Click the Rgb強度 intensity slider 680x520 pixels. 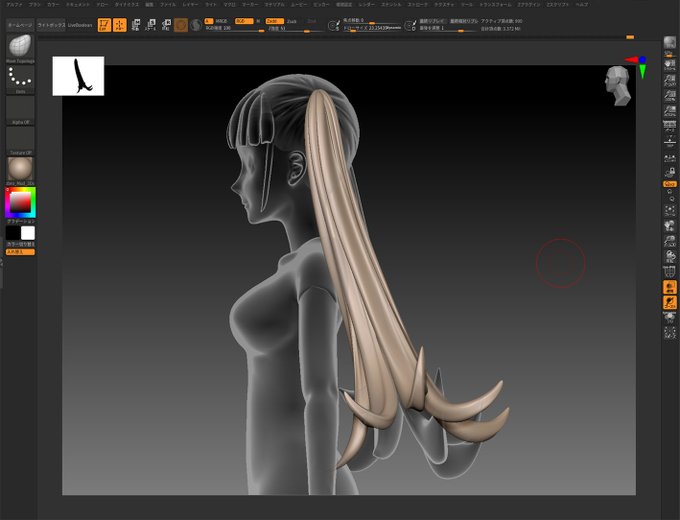(x=234, y=29)
